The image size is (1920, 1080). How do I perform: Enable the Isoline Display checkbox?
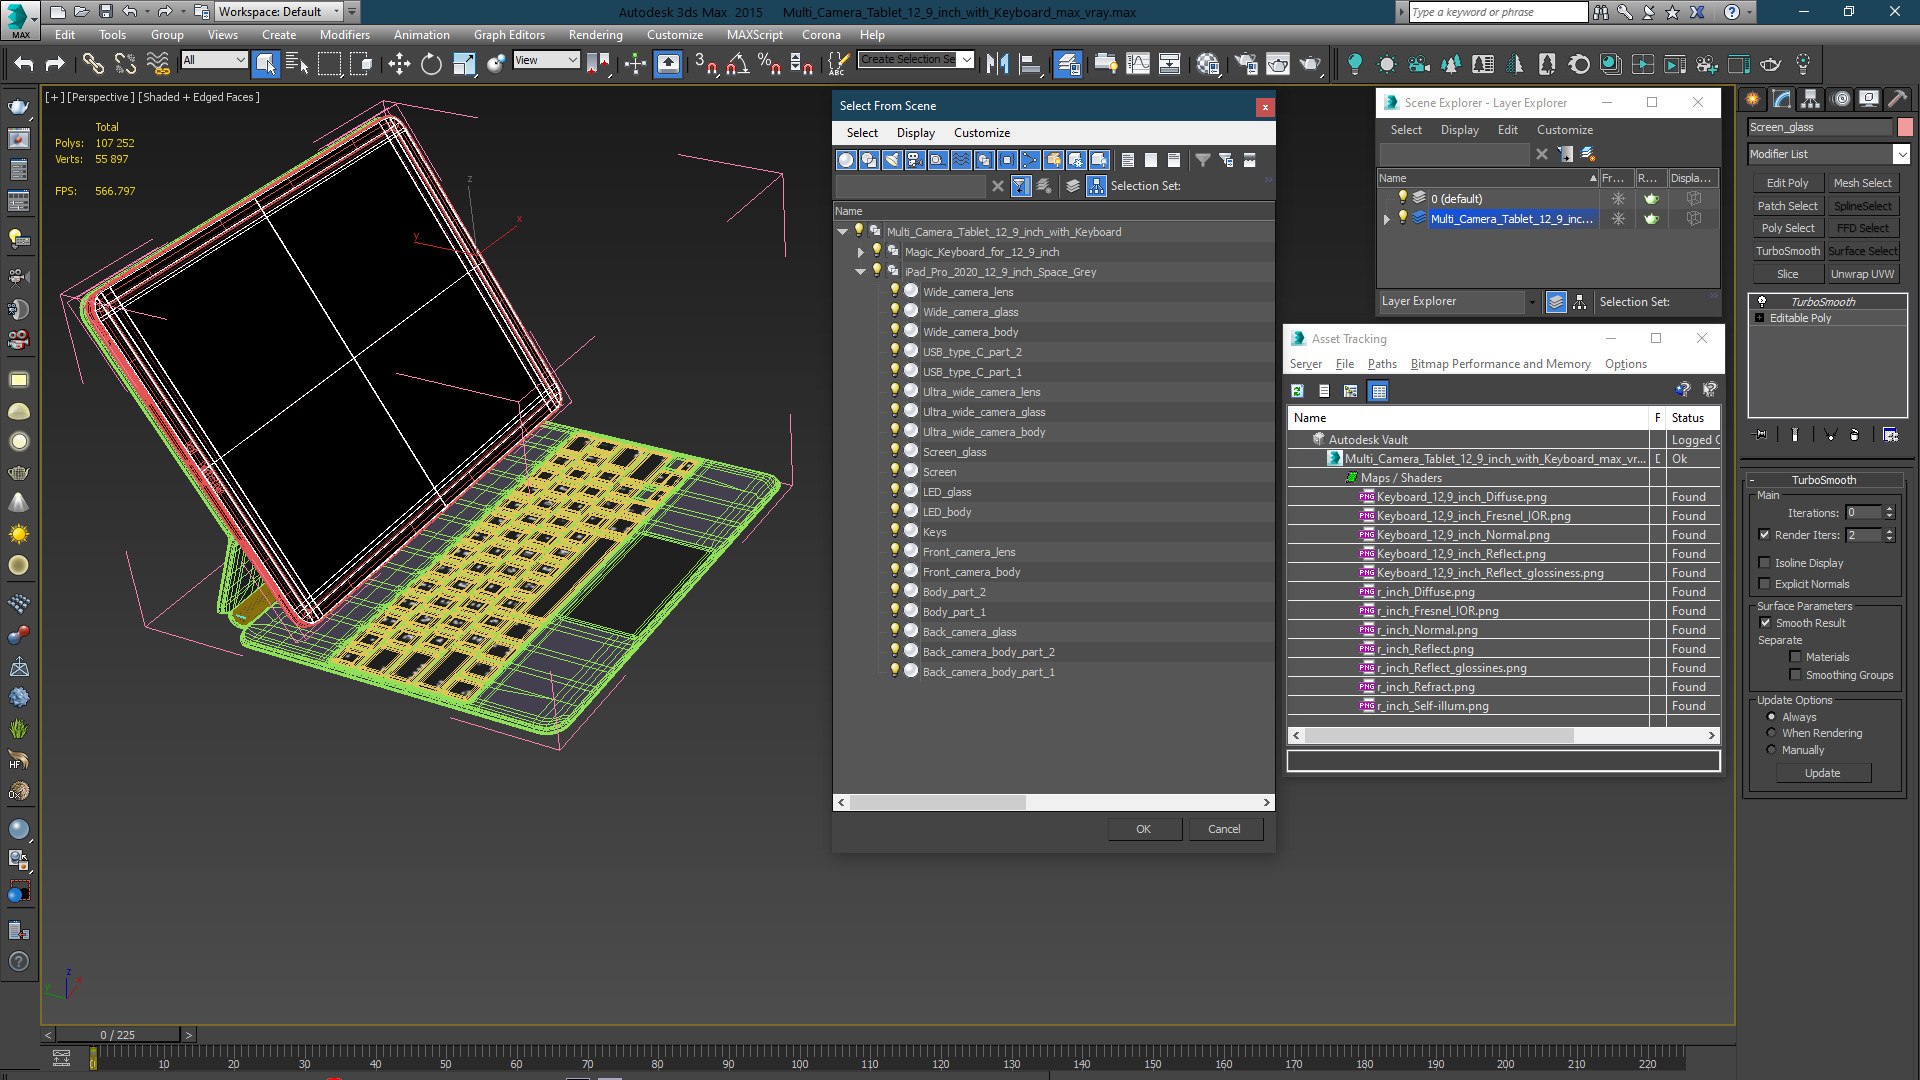coord(1765,563)
